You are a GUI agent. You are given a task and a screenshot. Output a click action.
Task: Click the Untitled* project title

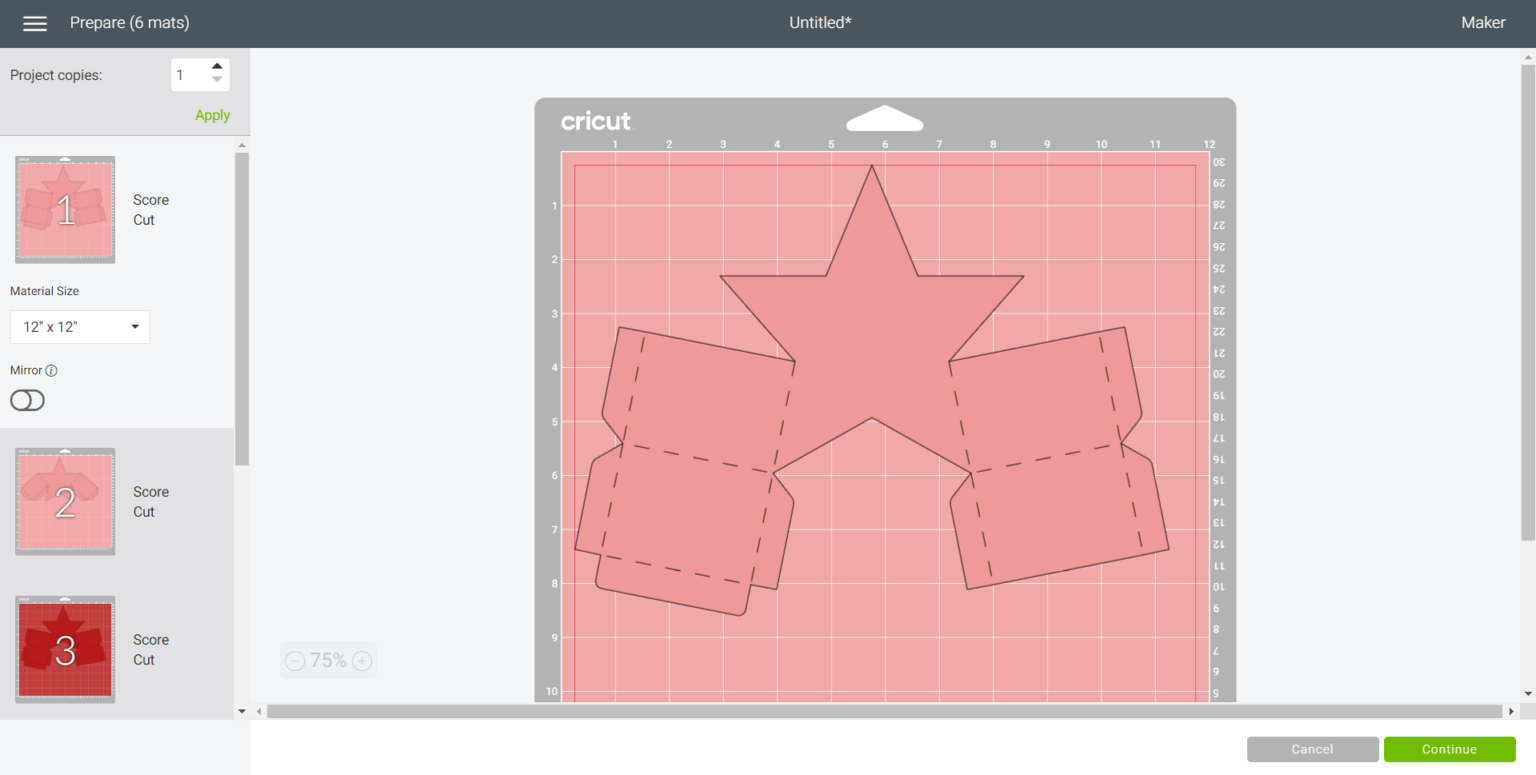tap(820, 22)
